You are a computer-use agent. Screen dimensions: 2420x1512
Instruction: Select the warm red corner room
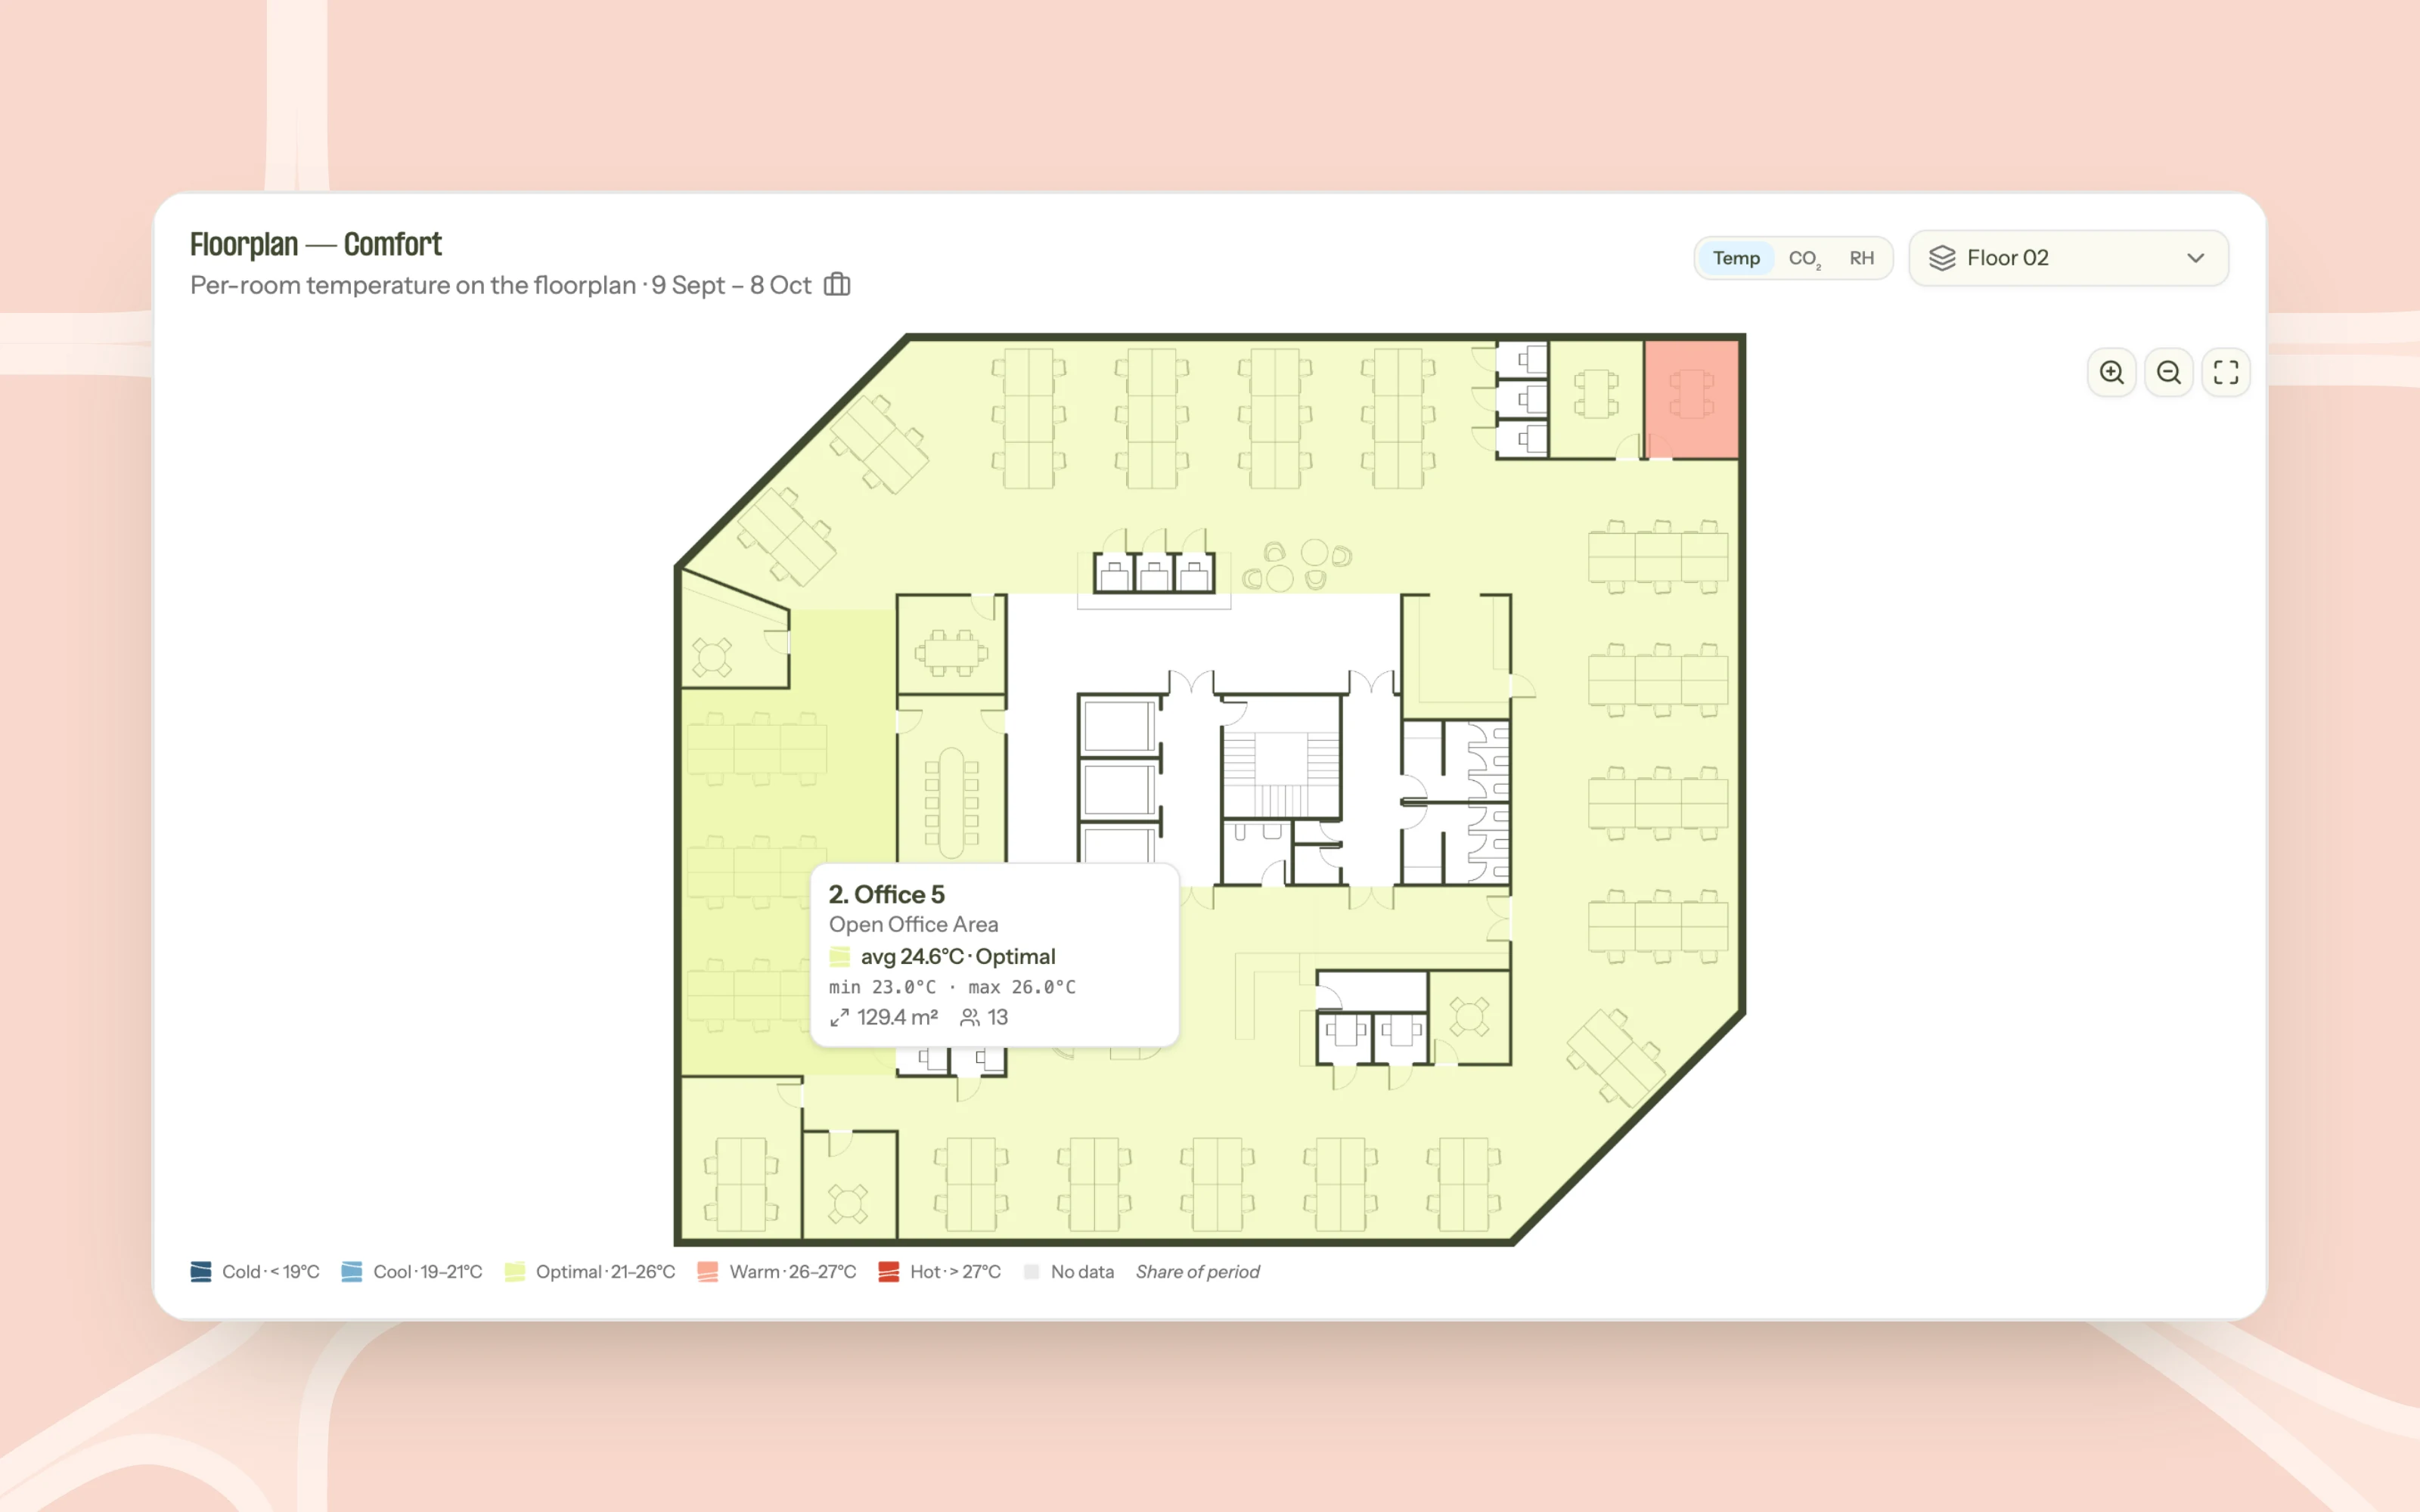click(1691, 399)
